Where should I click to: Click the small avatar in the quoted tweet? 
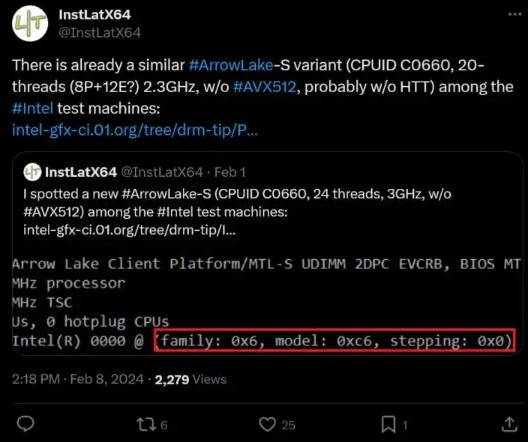(32, 172)
